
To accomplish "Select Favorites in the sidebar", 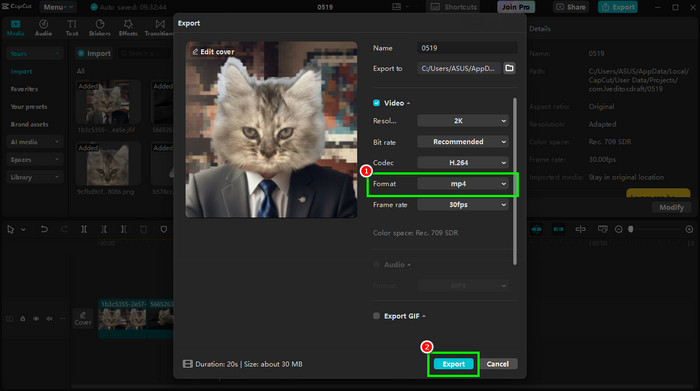I will point(24,89).
